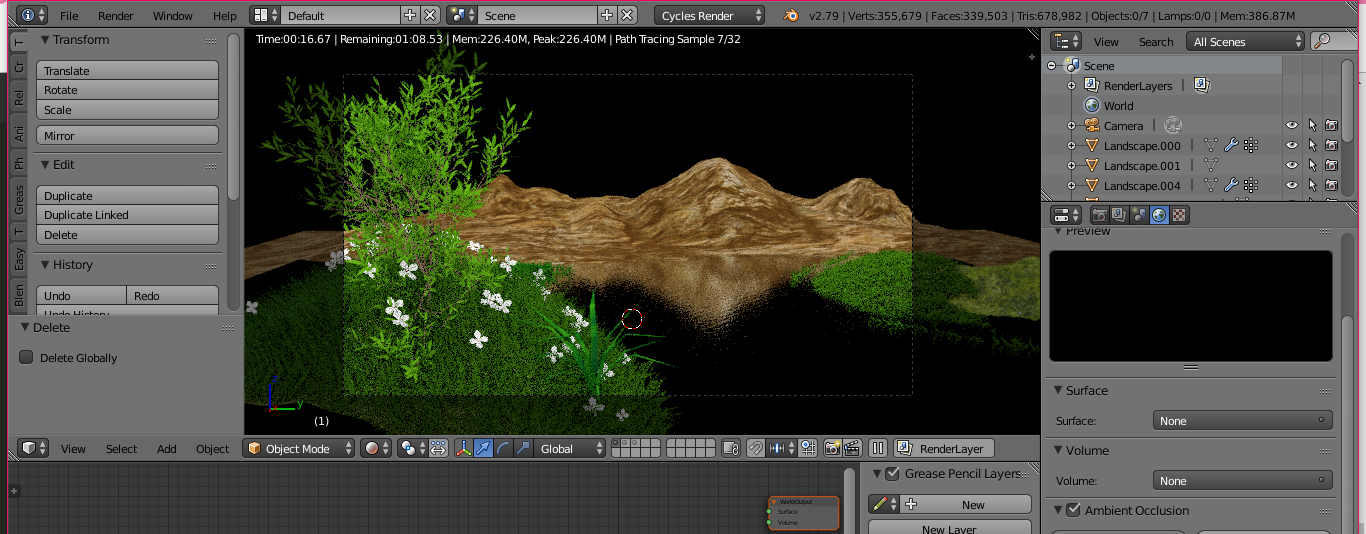1366x534 pixels.
Task: Click the Duplicate Linked button
Action: (127, 215)
